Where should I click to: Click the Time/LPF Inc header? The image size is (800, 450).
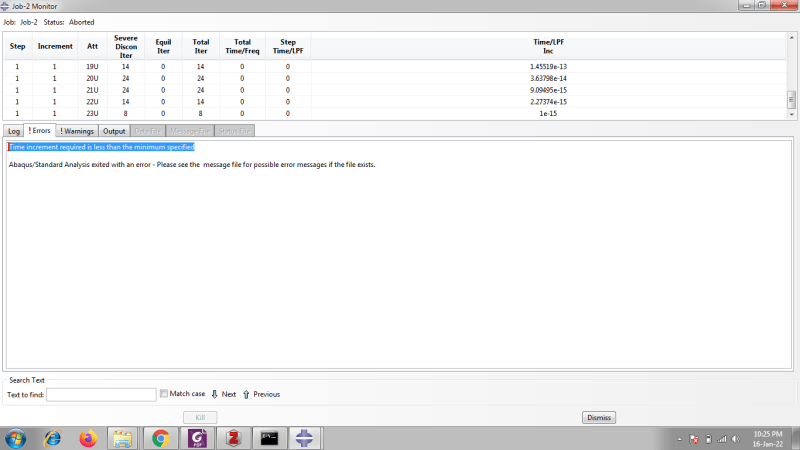click(548, 46)
